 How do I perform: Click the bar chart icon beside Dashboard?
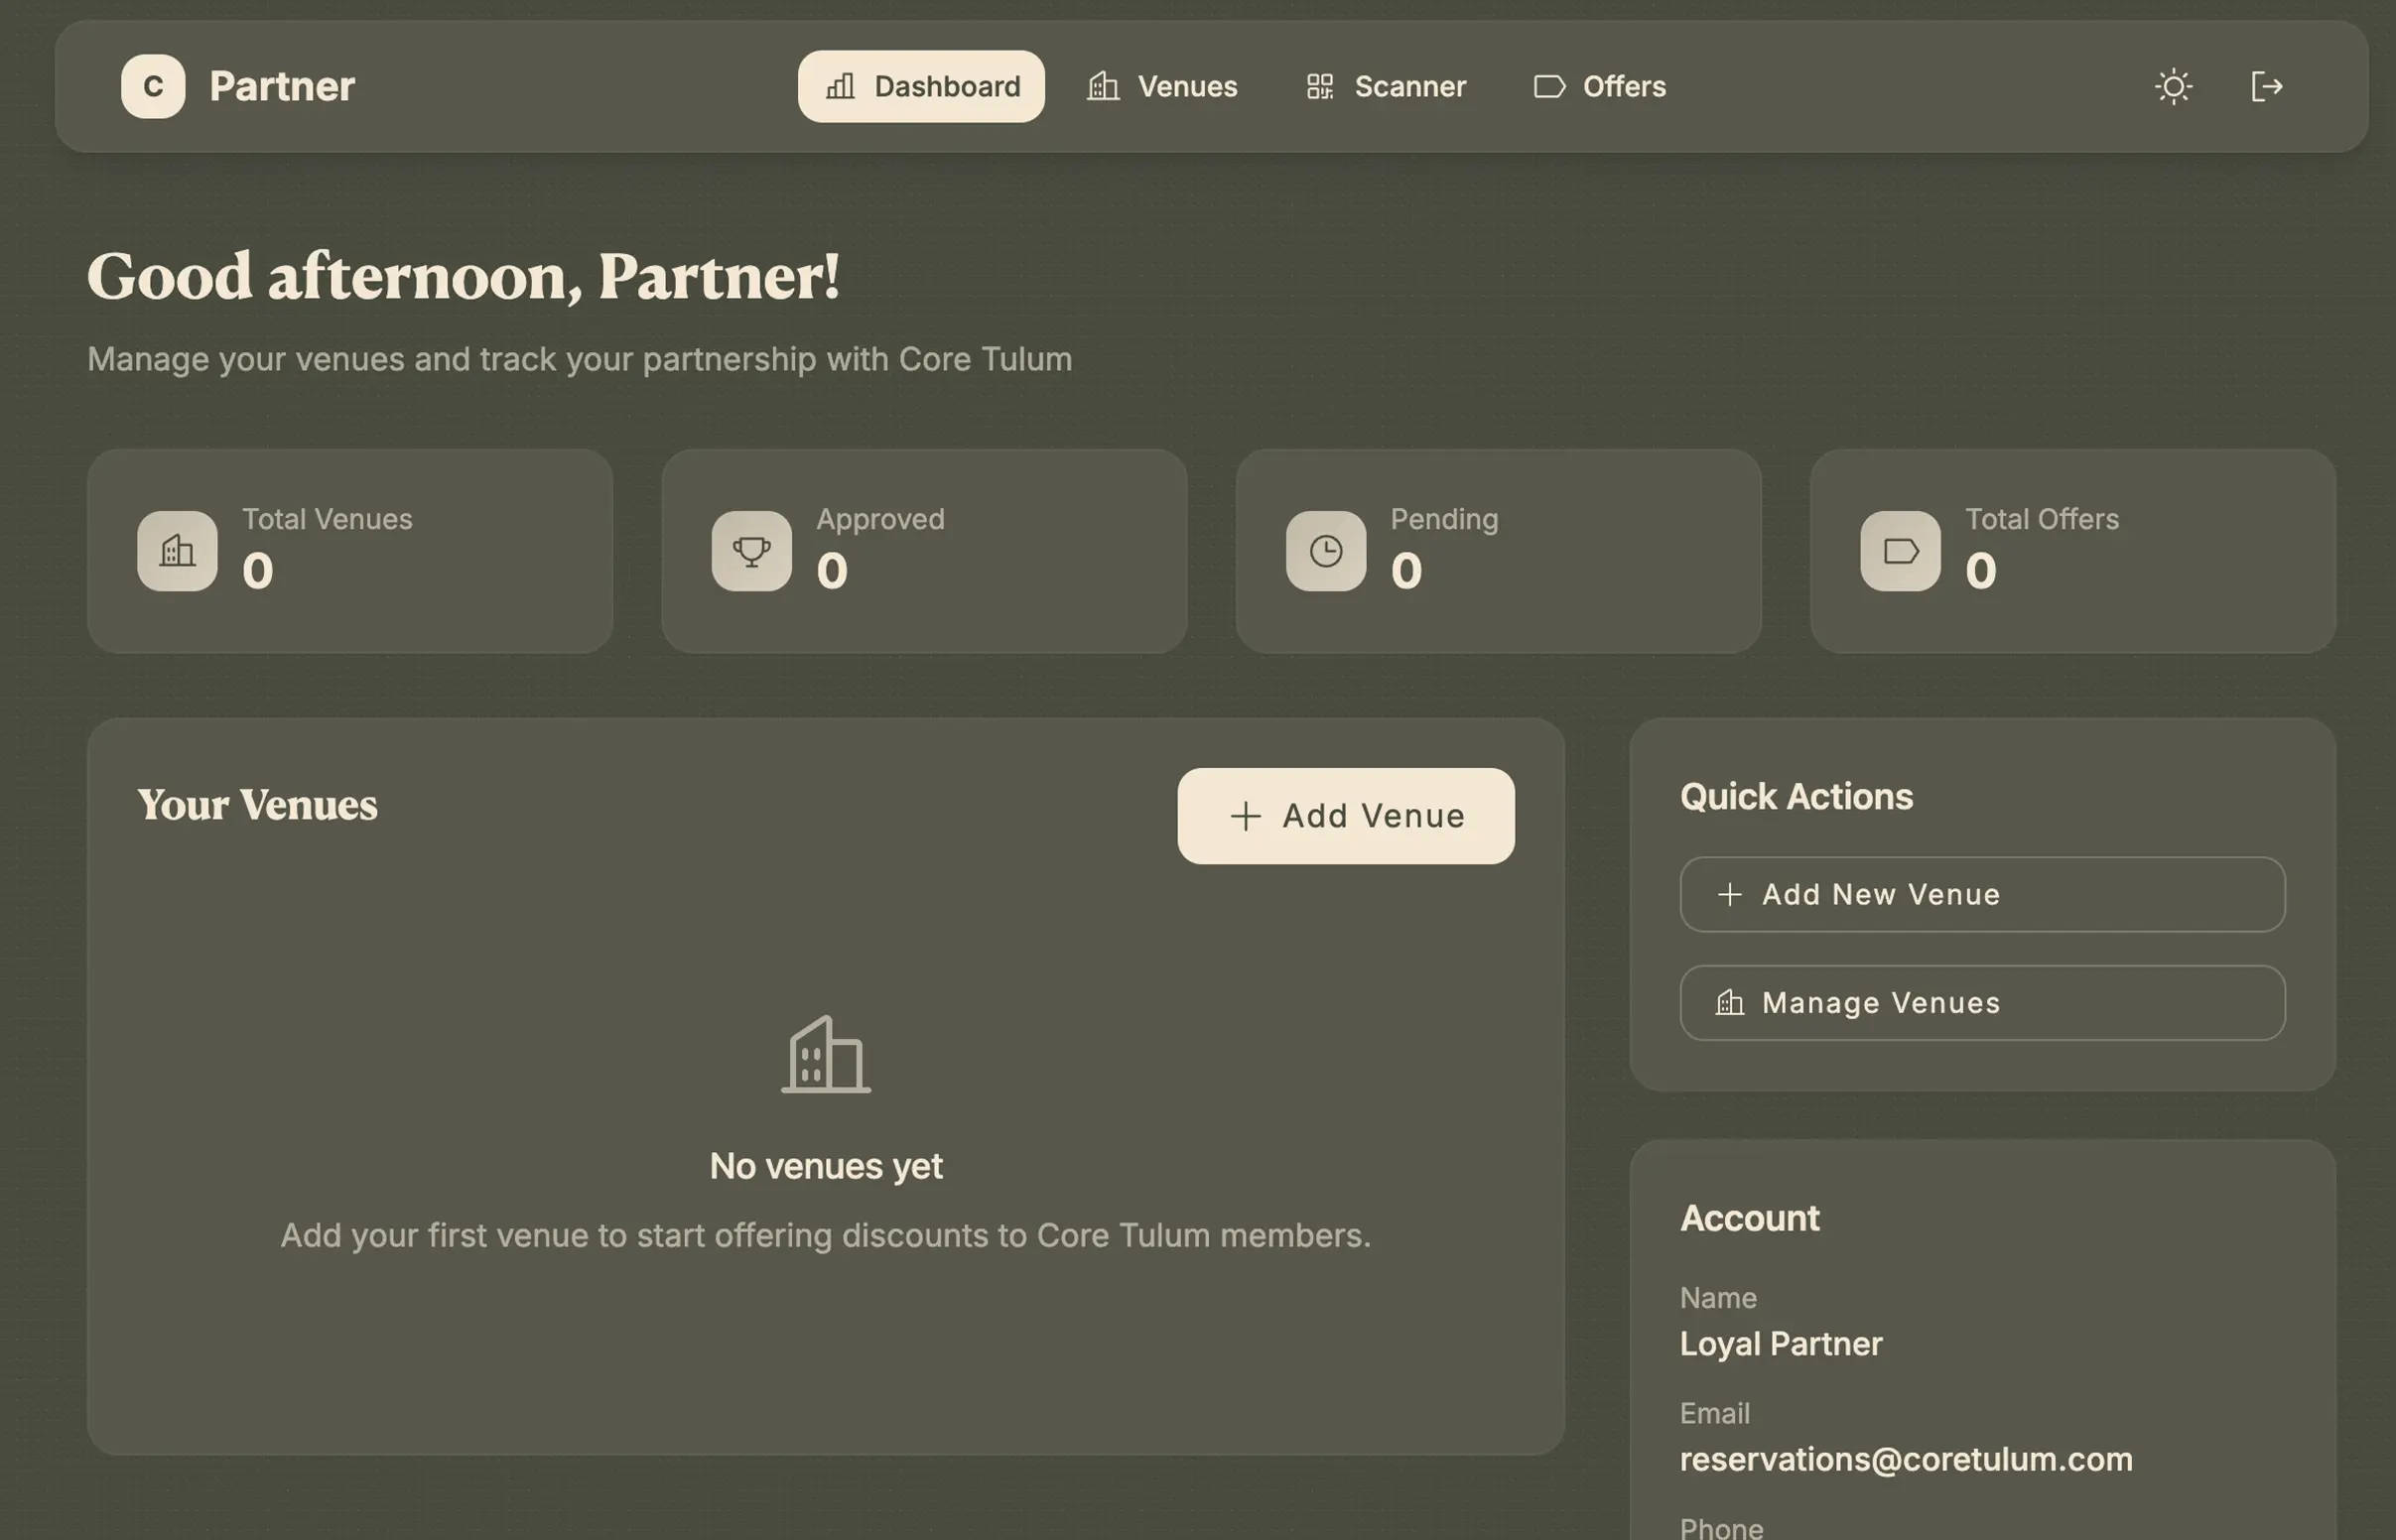tap(839, 86)
